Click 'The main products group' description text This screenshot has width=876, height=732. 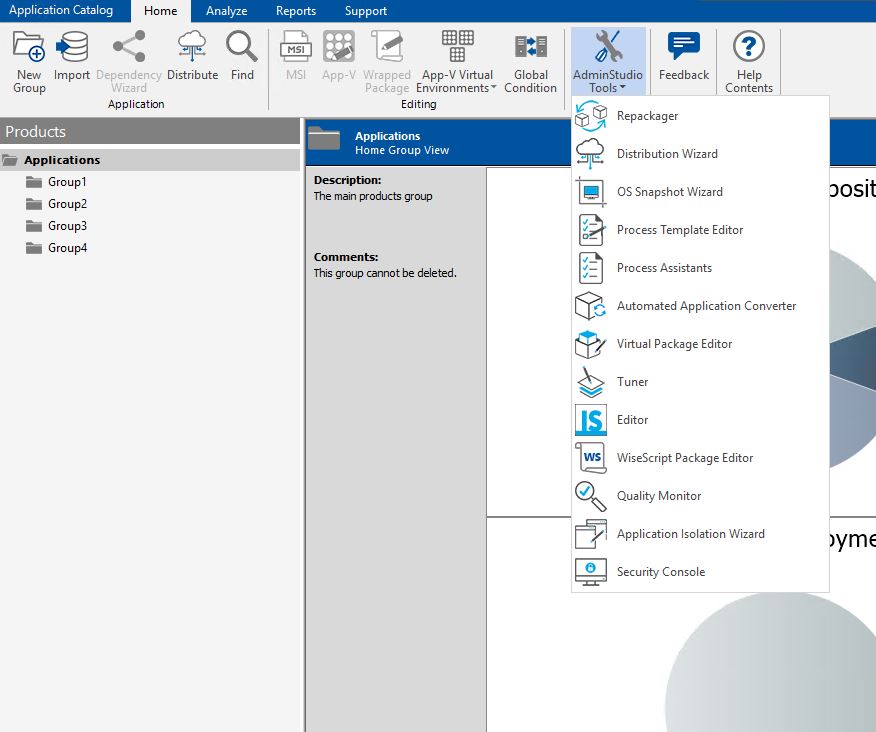(x=373, y=196)
